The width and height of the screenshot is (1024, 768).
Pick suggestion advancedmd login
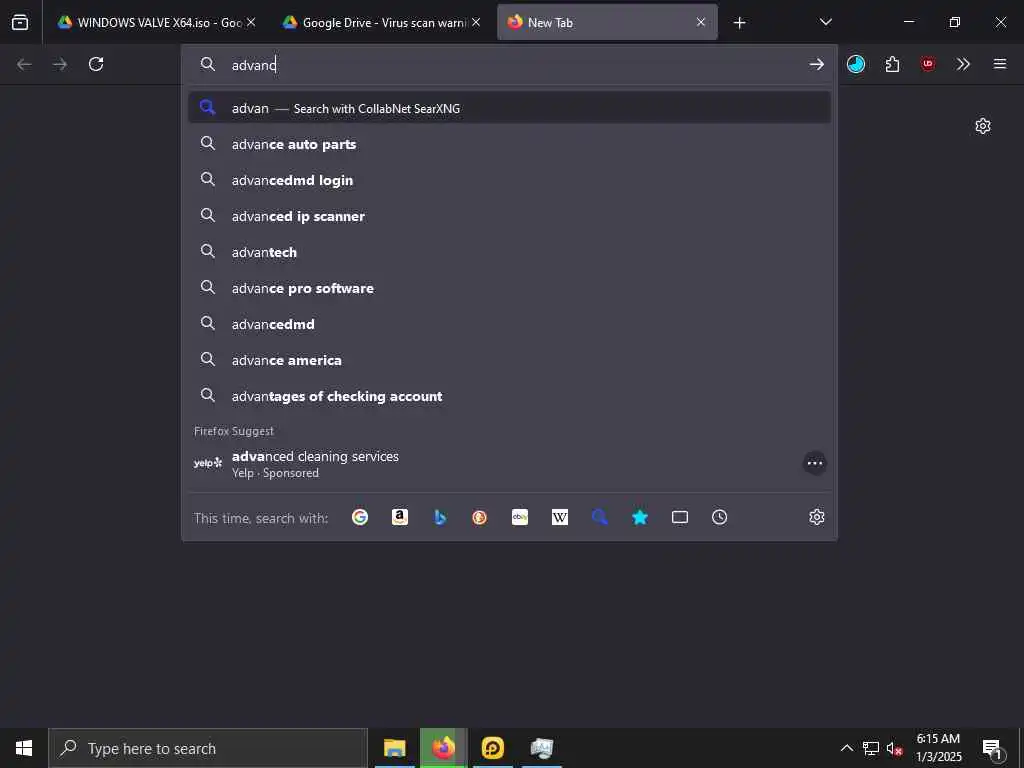(509, 180)
